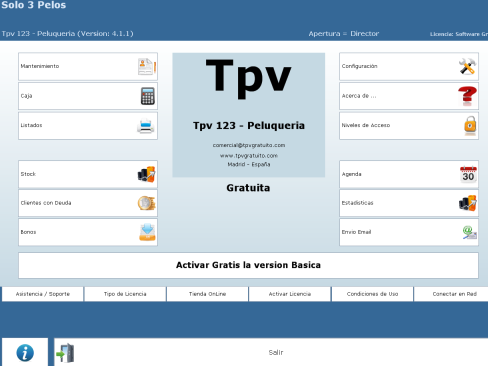Click Activar Gratis la version Basica
Viewport: 488px width, 366px height.
(x=248, y=265)
